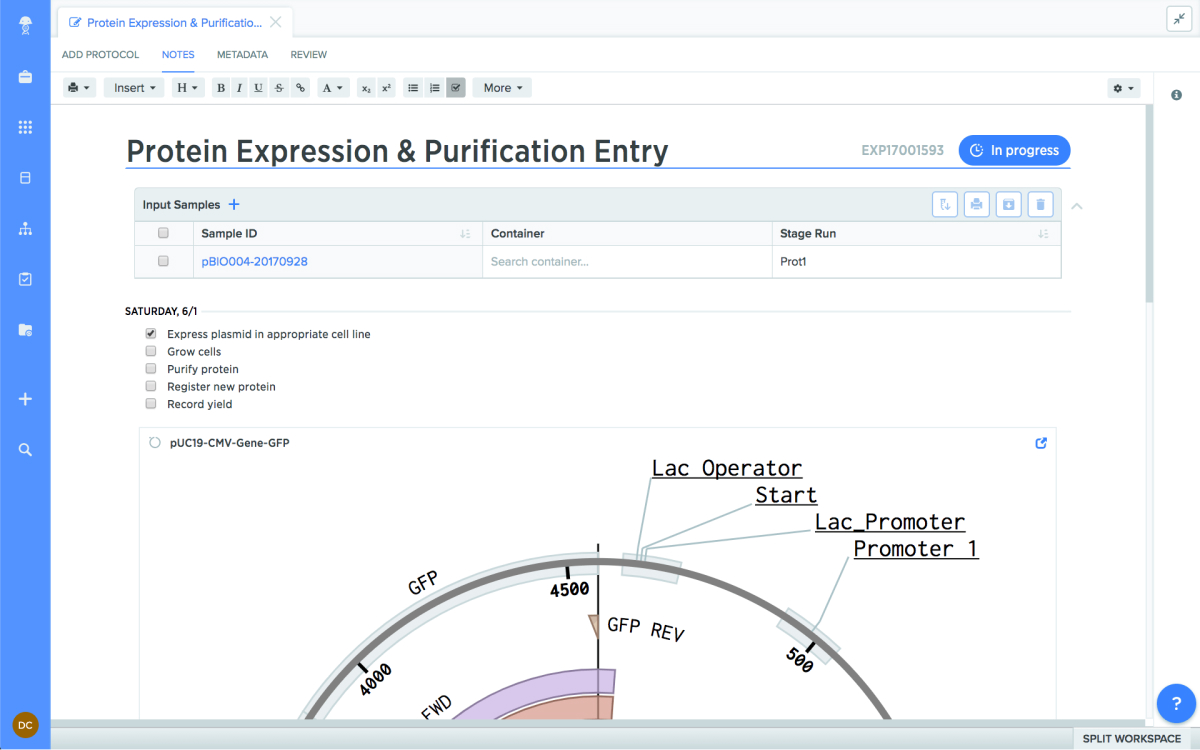Check the Grow cells checkbox
This screenshot has height=750, width=1200.
(x=151, y=352)
